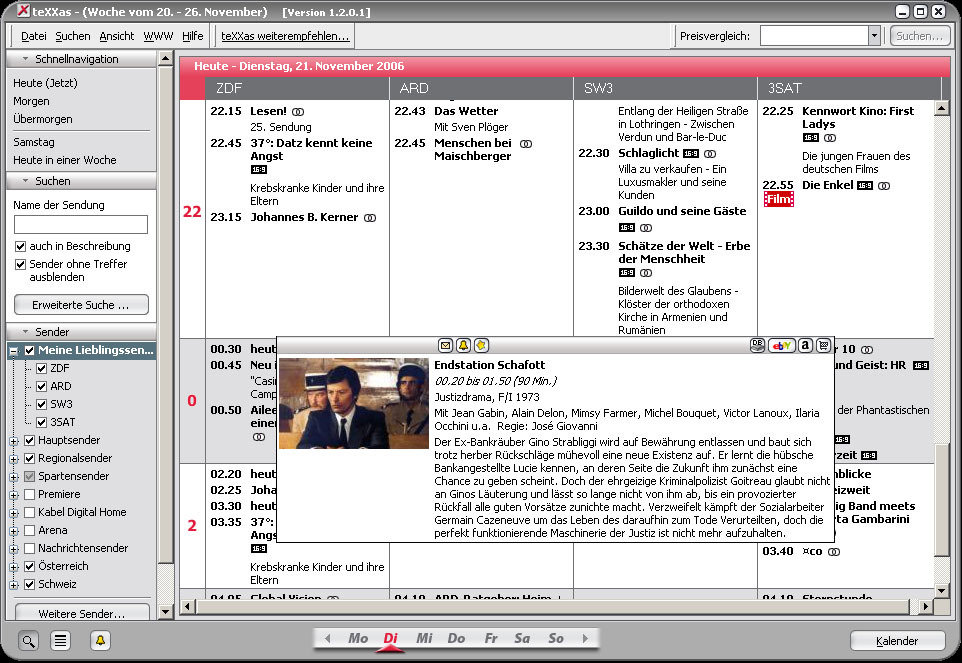Click the 'Name der Sendung' search field

point(81,224)
